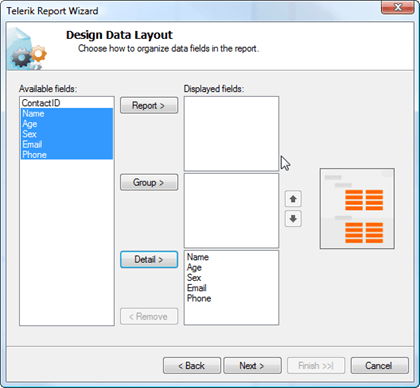Select Email in the Detail fields box
Screen dimensions: 420x388
click(x=231, y=288)
